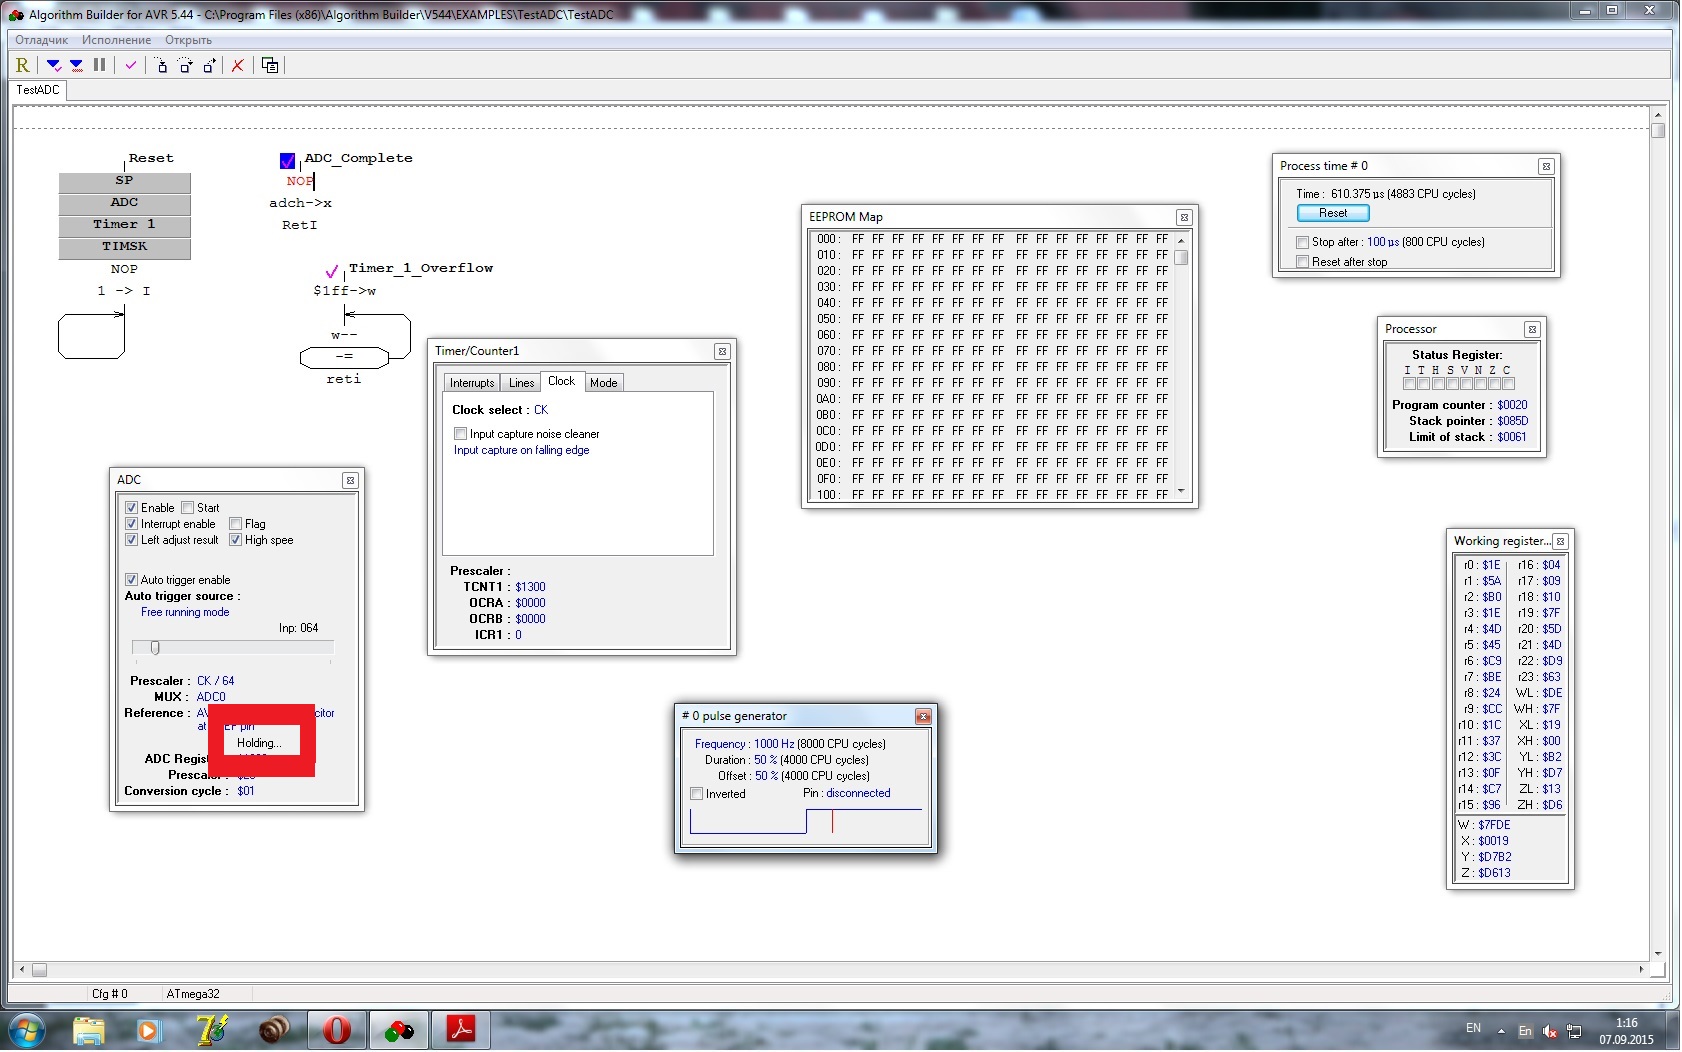Open Opera browser from the taskbar
The width and height of the screenshot is (1682, 1052).
point(337,1029)
